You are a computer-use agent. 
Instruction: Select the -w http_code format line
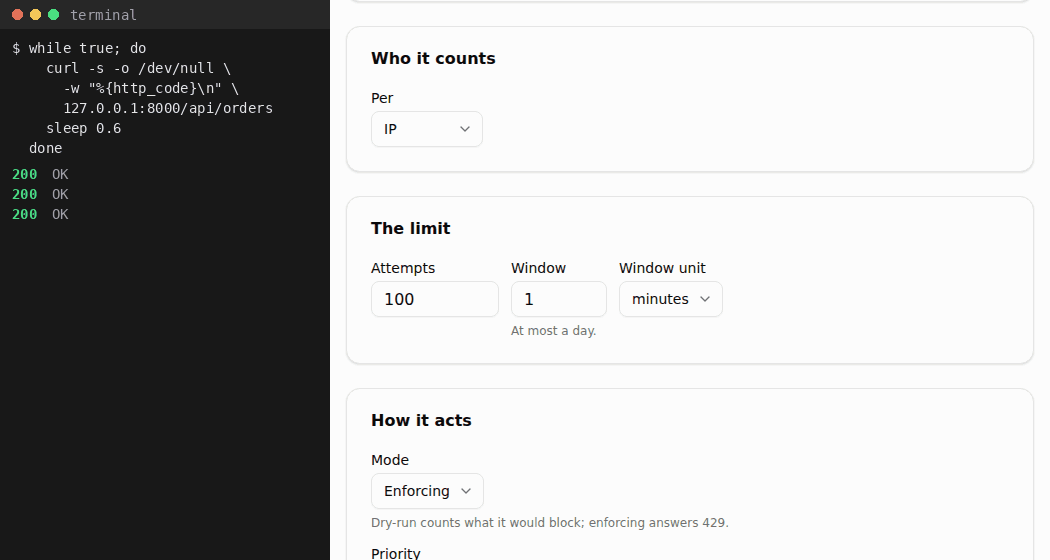click(x=151, y=88)
